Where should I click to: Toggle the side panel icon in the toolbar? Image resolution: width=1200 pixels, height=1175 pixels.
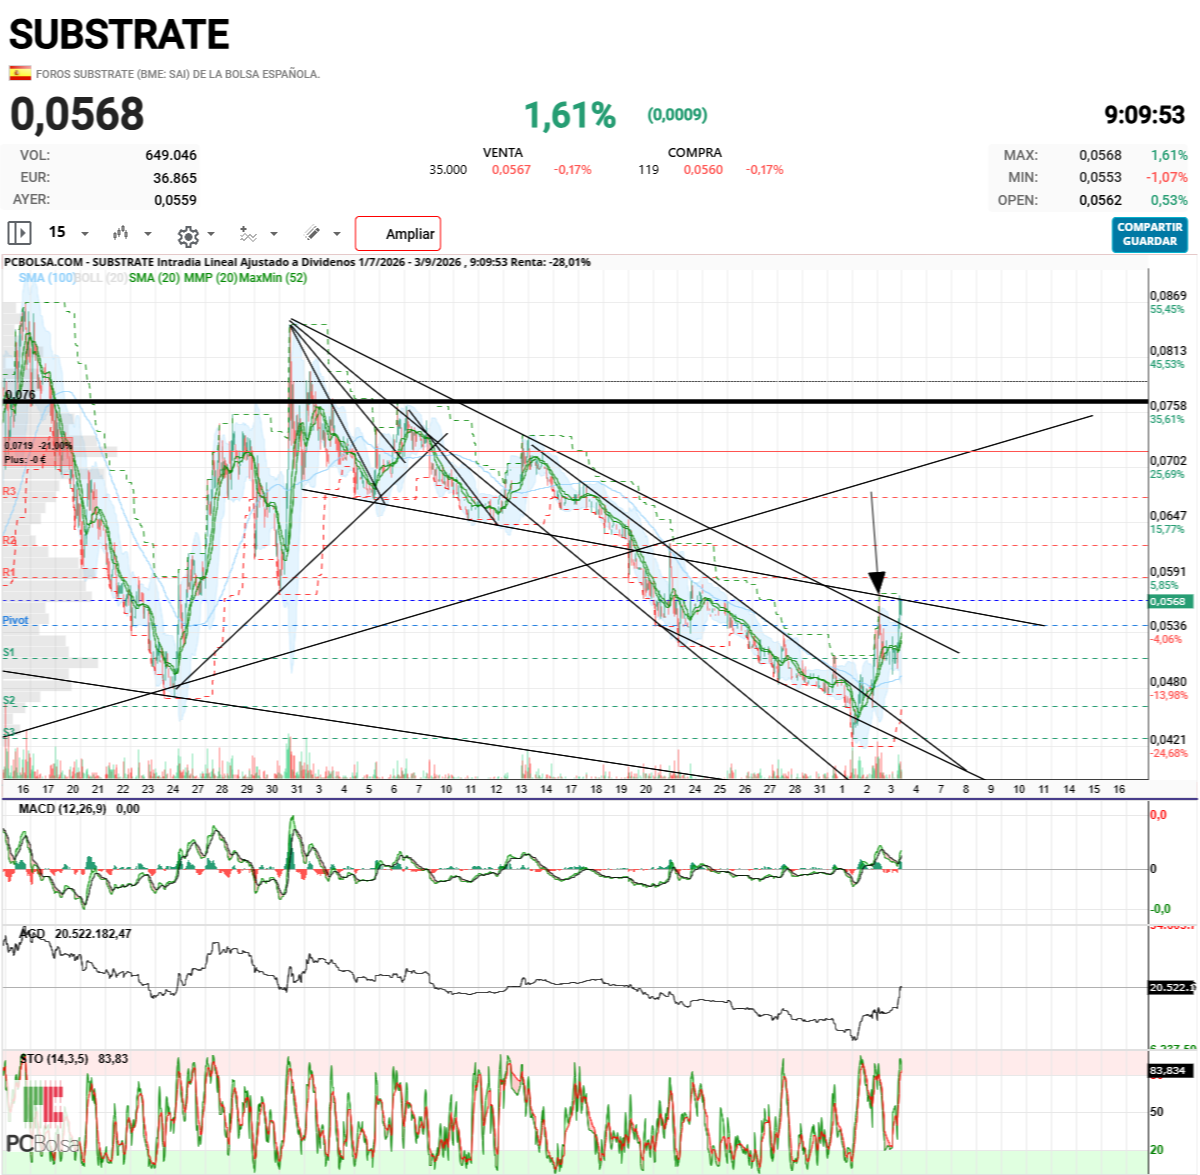[x=19, y=233]
